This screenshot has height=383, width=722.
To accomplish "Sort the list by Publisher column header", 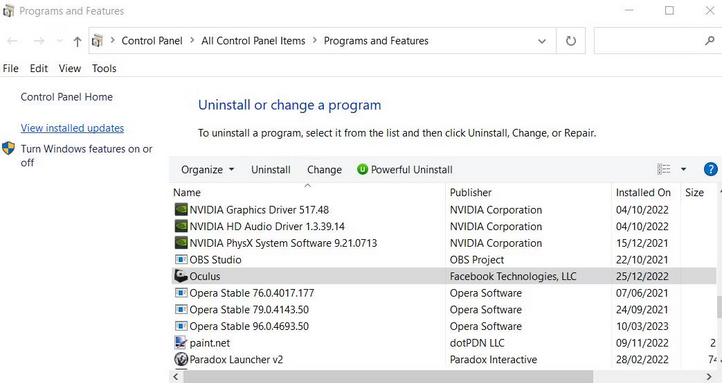I will coord(529,192).
